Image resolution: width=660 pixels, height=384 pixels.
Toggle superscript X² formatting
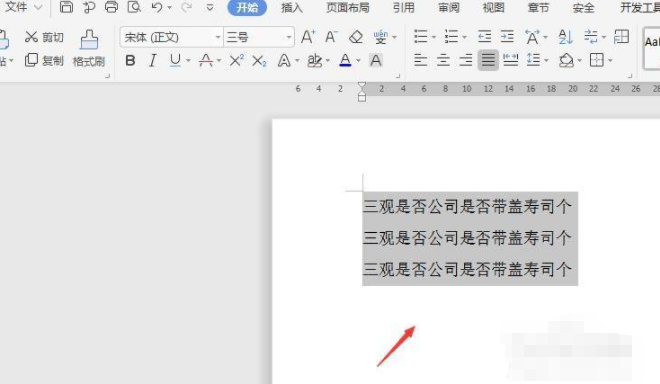(237, 61)
